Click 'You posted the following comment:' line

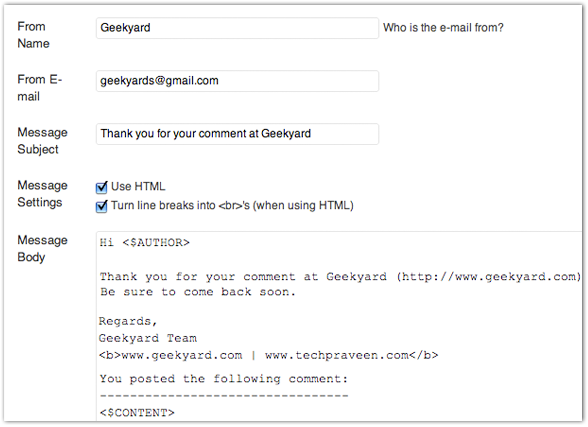(224, 379)
